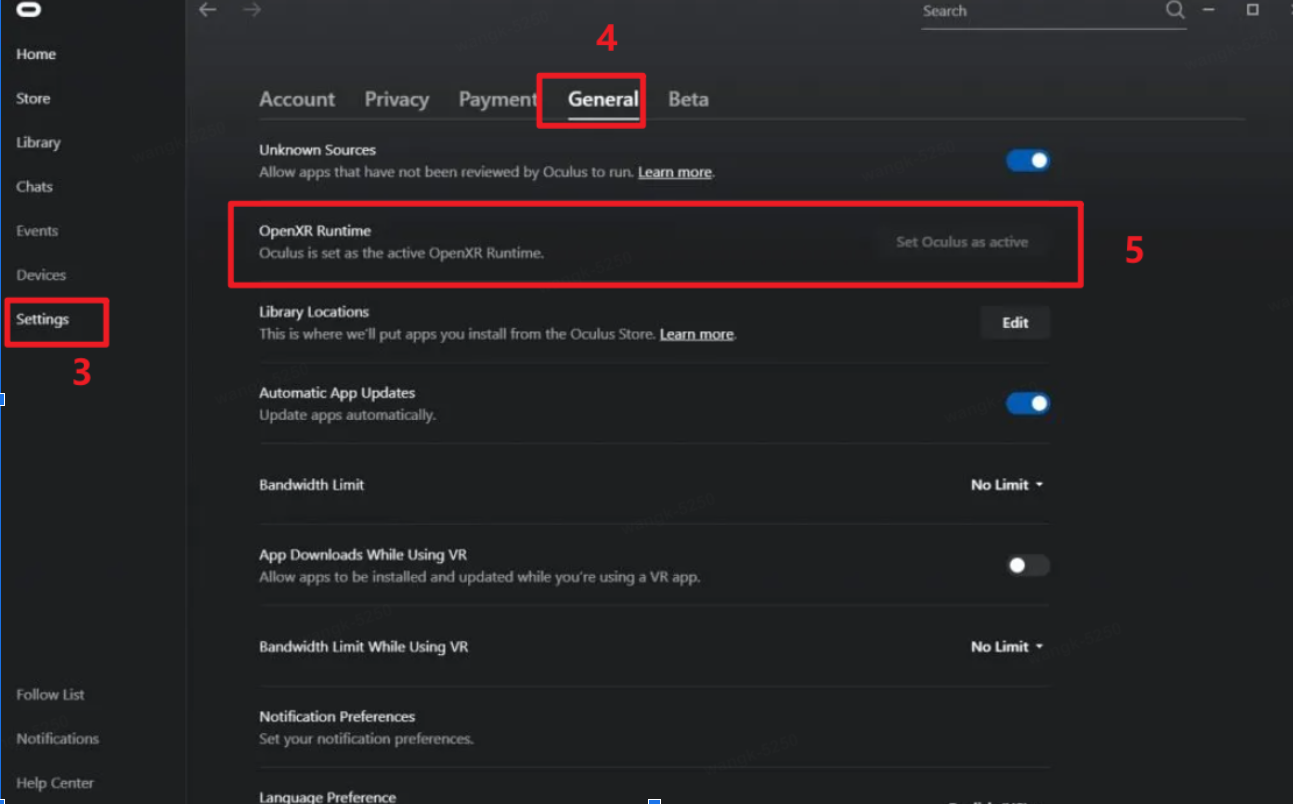
Task: Click the search magnifier icon
Action: point(1175,10)
